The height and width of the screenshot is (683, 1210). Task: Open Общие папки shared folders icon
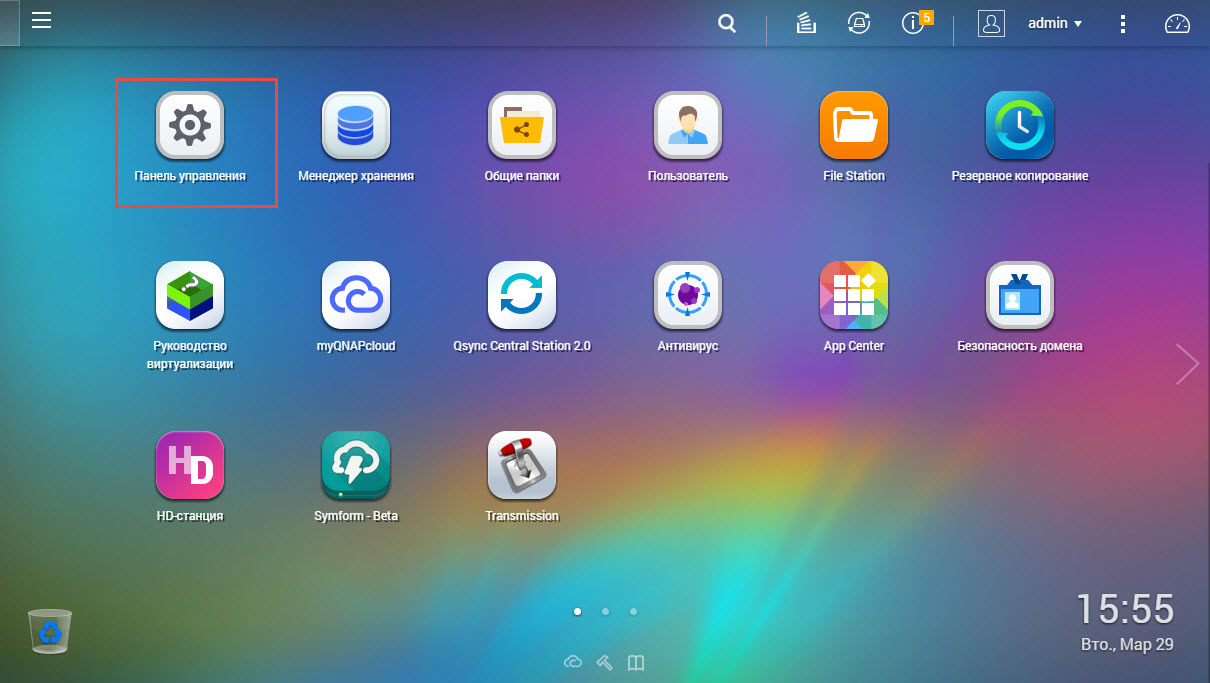[522, 125]
